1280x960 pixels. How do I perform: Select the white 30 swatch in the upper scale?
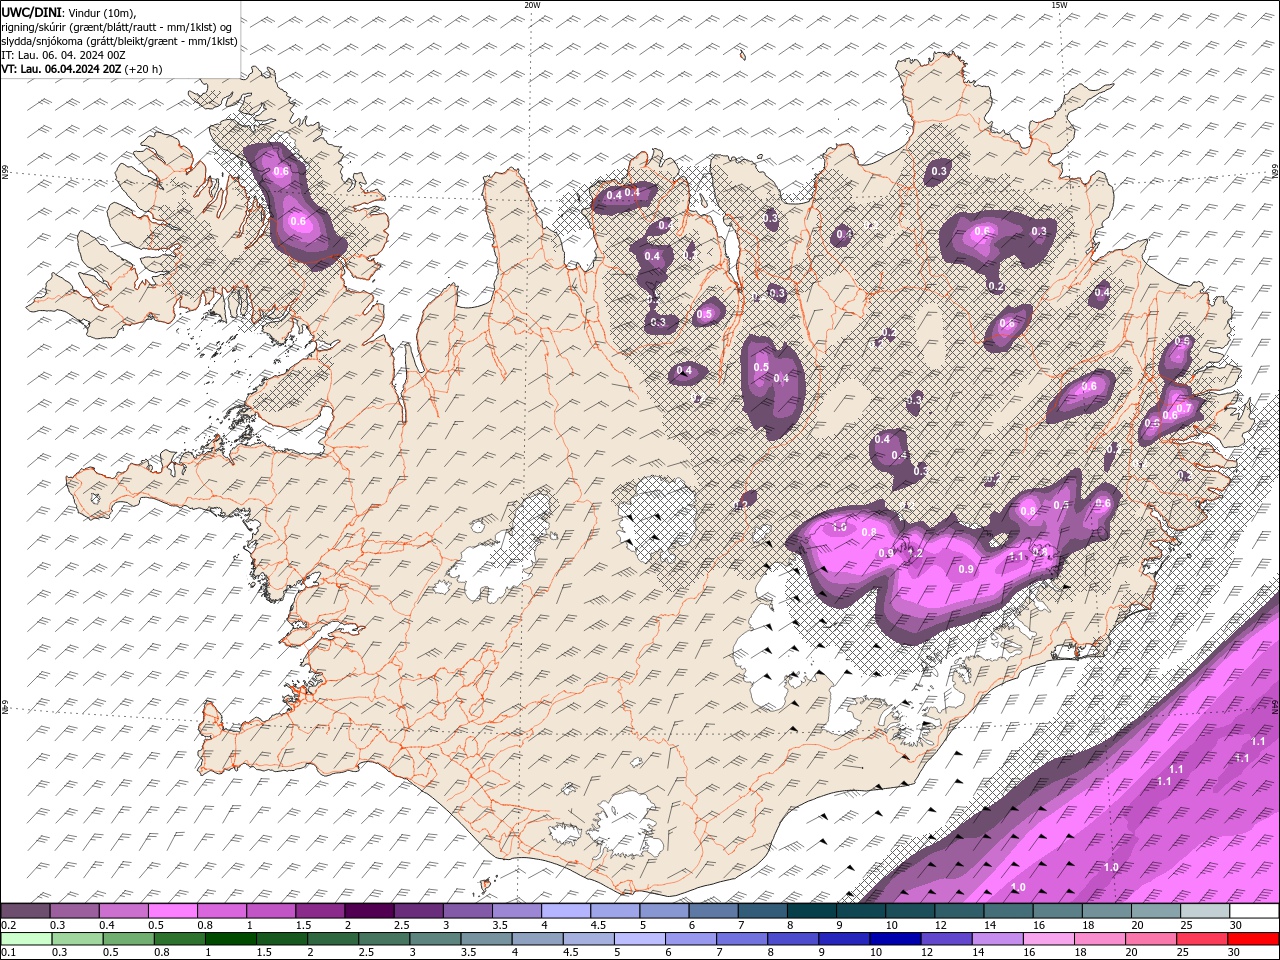coord(1254,911)
